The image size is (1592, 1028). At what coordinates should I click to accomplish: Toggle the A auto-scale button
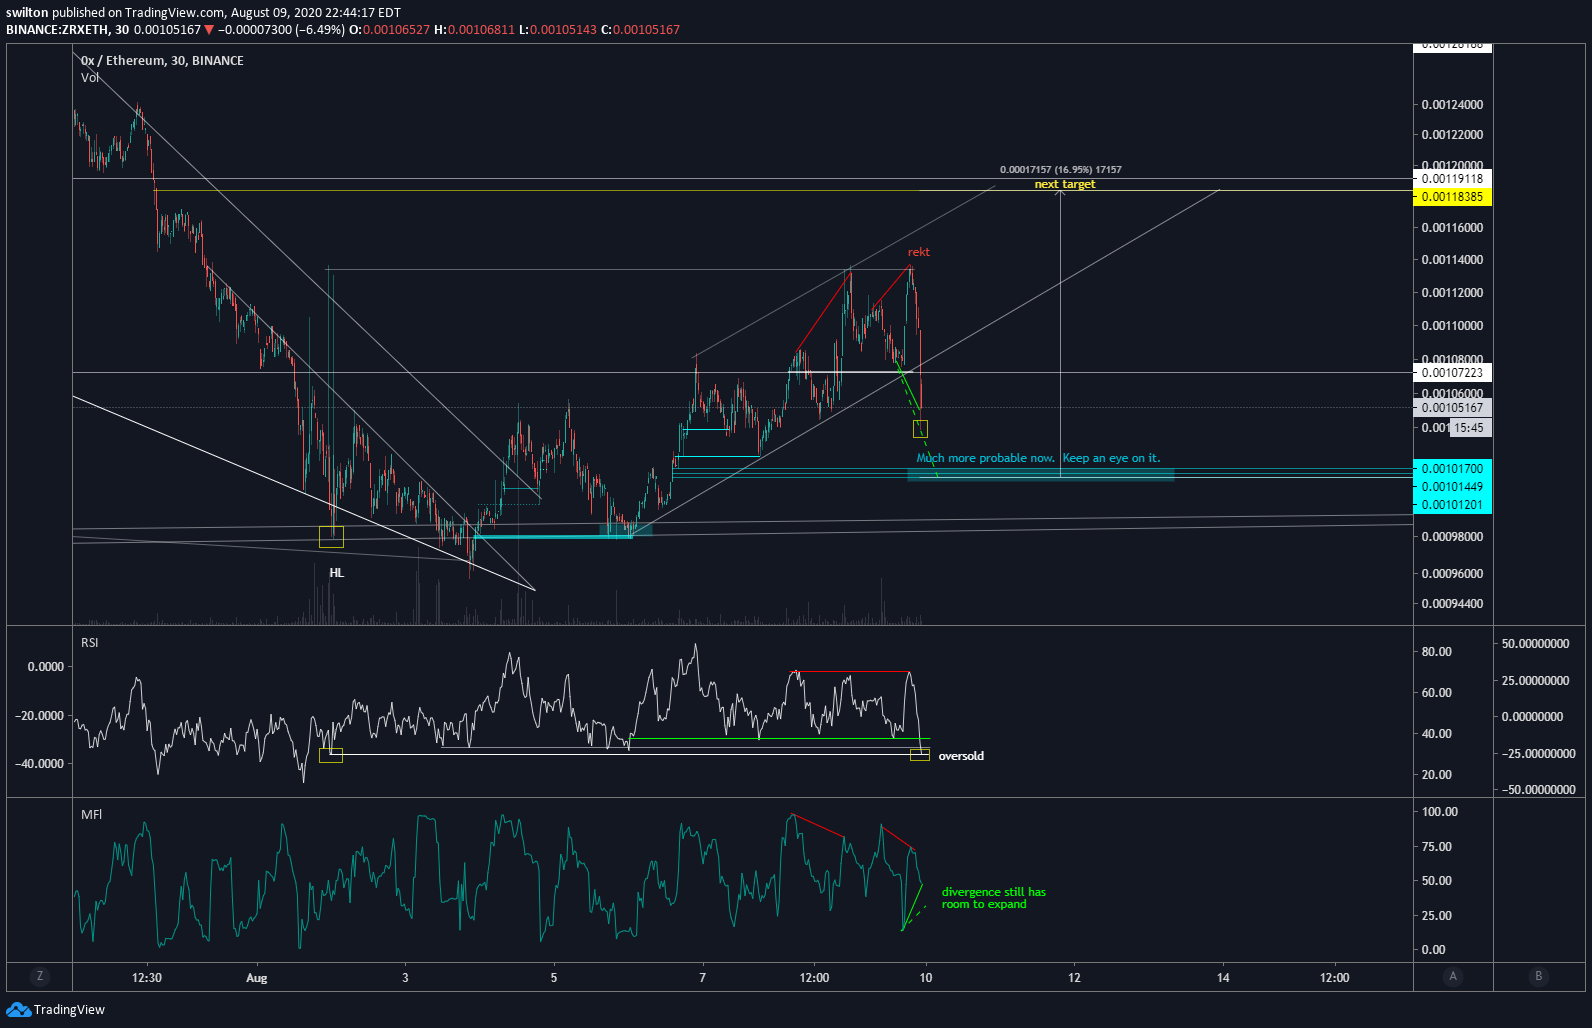coord(1453,977)
